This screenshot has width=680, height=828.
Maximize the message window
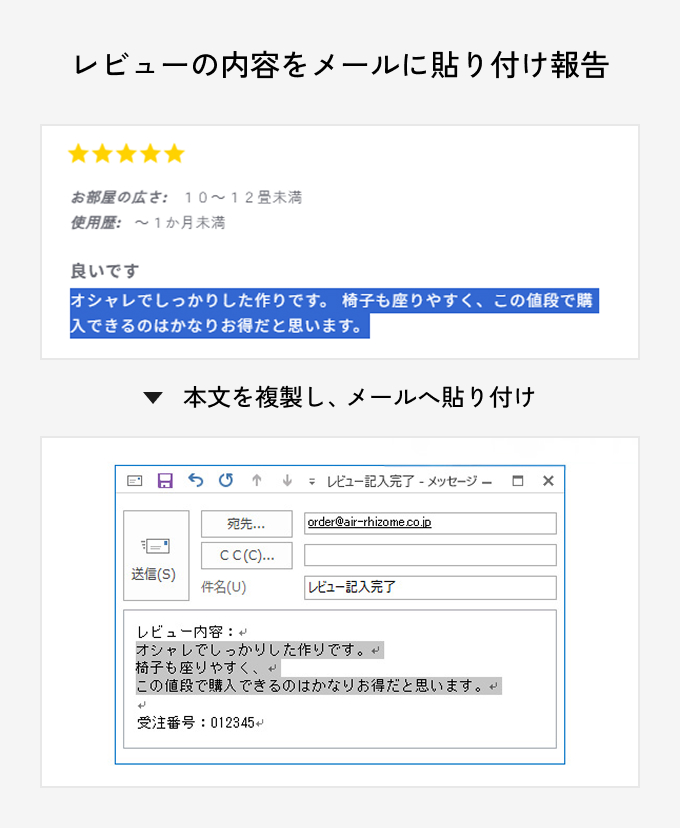click(x=517, y=481)
